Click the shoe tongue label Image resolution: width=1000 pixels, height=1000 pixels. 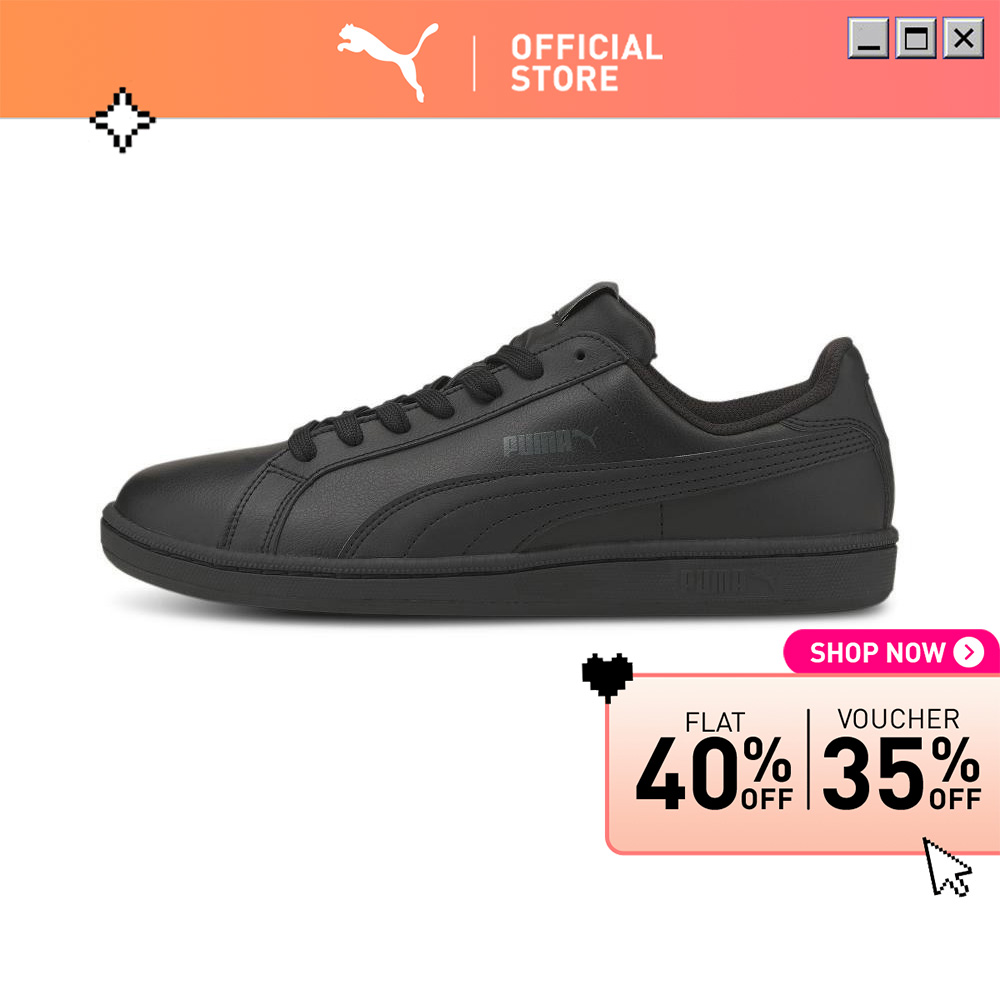pos(593,300)
